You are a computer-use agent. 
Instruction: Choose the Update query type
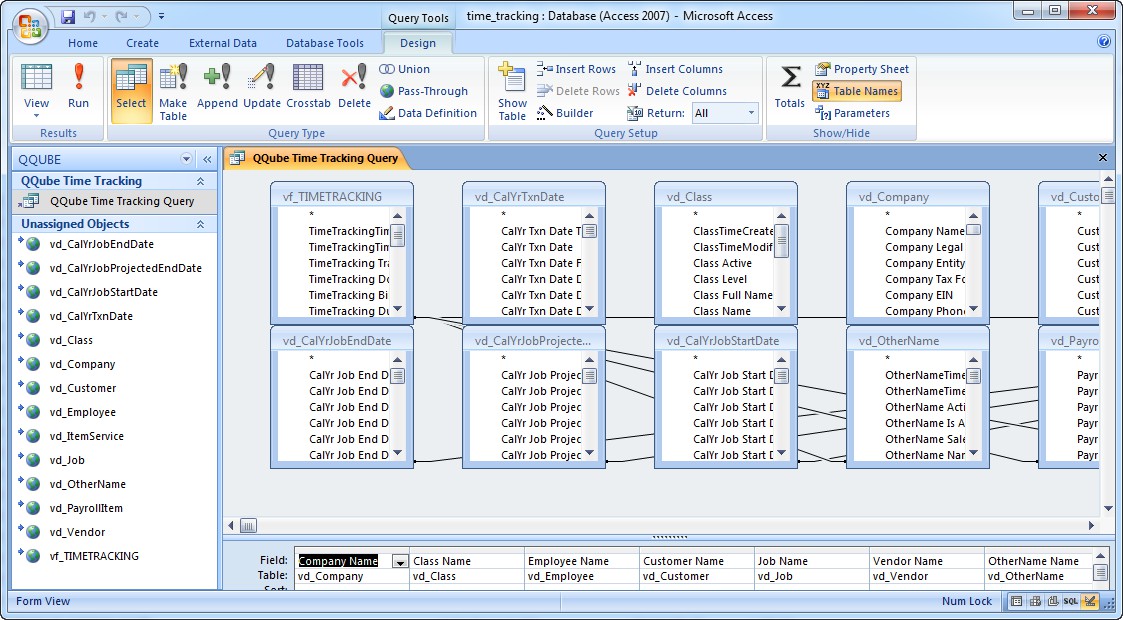[x=262, y=86]
